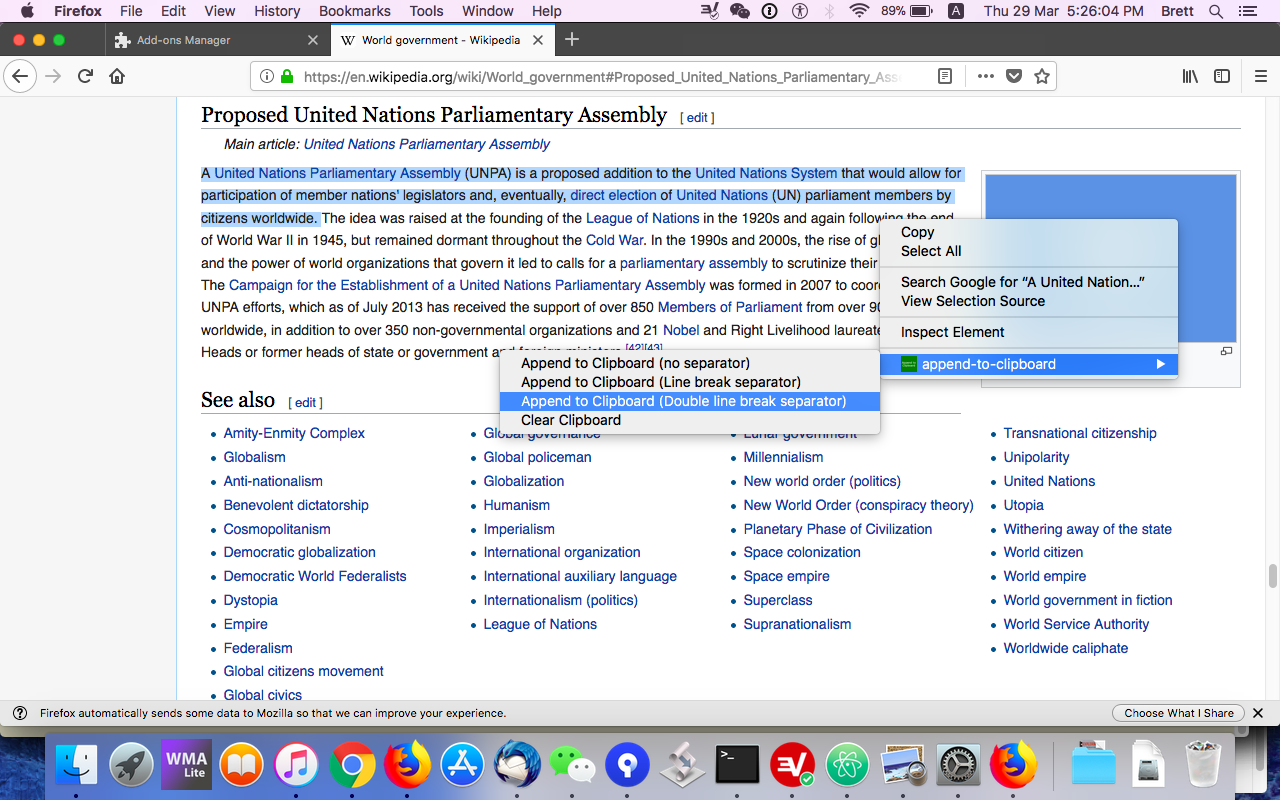This screenshot has width=1280, height=800.
Task: Open System Preferences from the Dock
Action: point(958,766)
